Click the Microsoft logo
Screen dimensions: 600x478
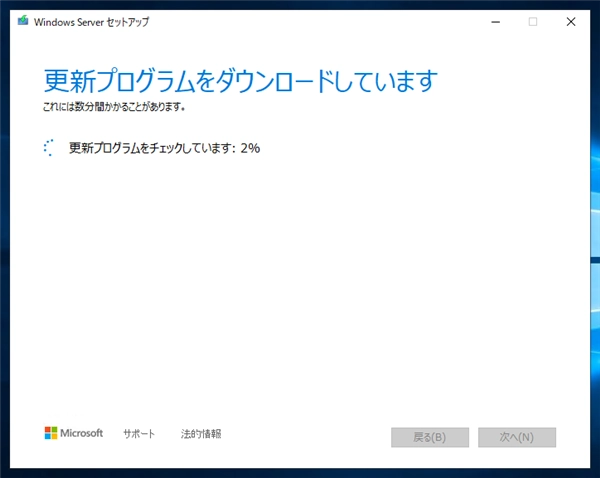click(x=74, y=433)
